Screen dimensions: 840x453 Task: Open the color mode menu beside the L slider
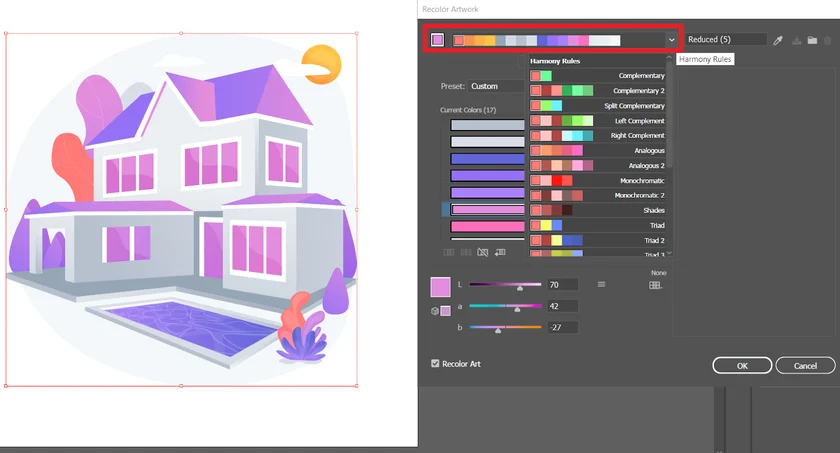[x=601, y=285]
